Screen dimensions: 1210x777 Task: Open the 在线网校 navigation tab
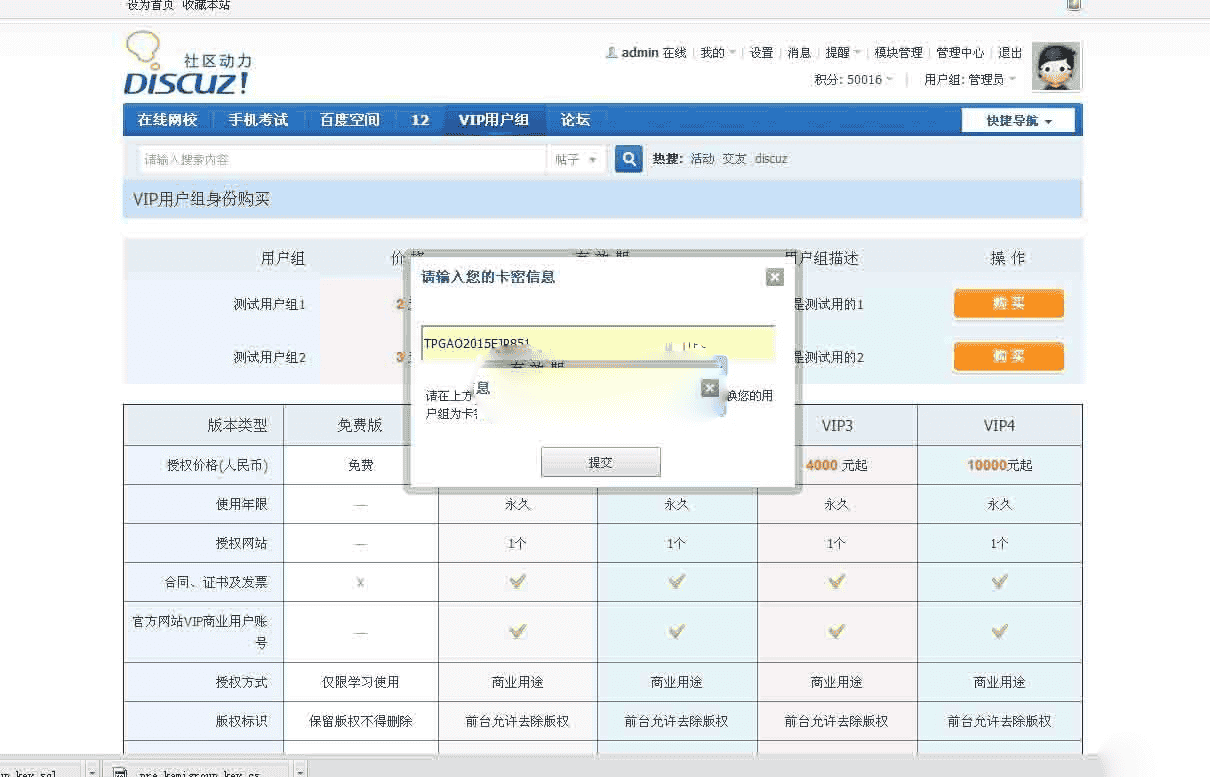(x=167, y=120)
